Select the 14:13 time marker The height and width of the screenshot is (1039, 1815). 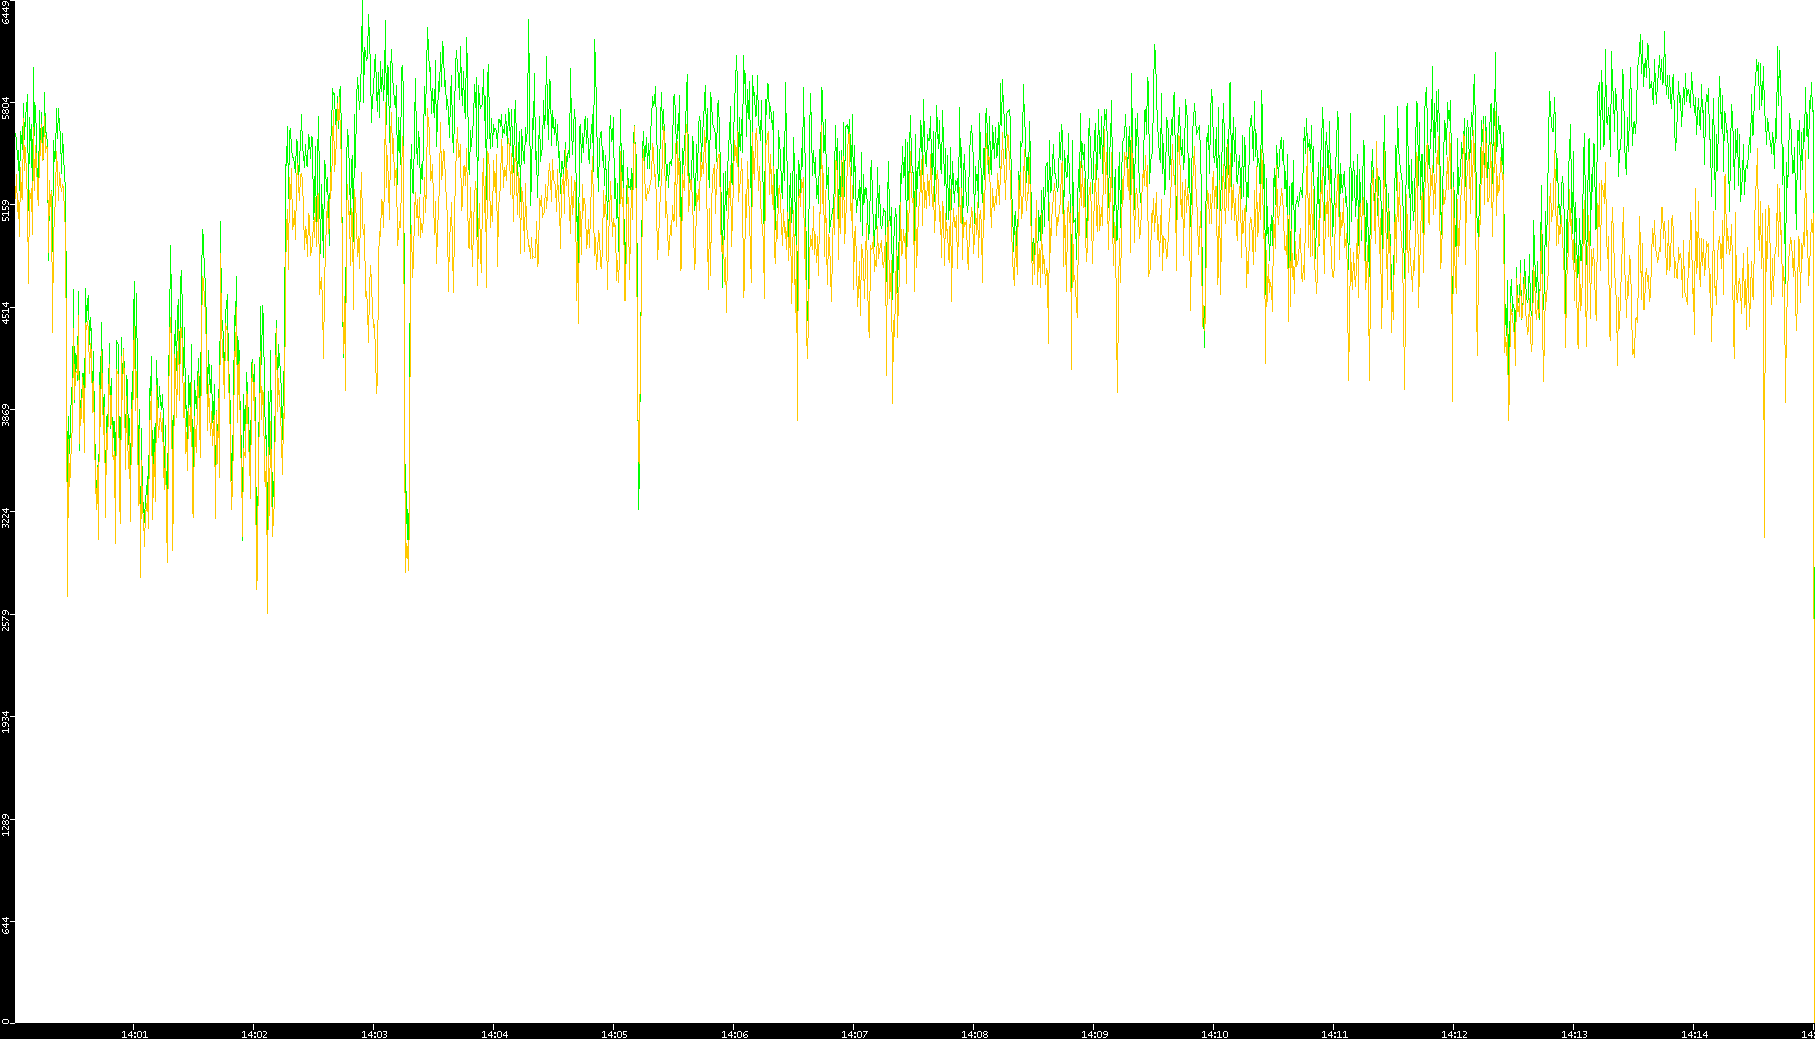pyautogui.click(x=1574, y=1034)
